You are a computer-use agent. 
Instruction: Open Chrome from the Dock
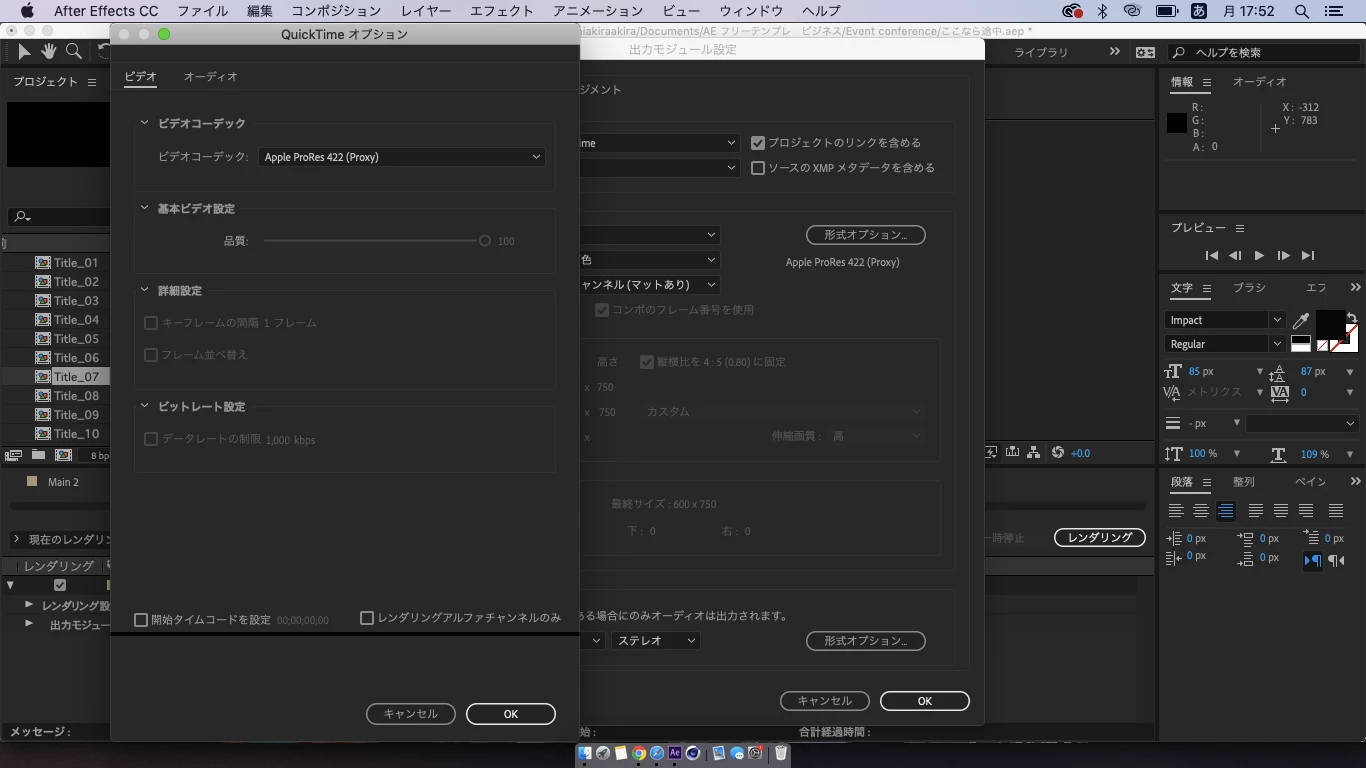point(638,753)
